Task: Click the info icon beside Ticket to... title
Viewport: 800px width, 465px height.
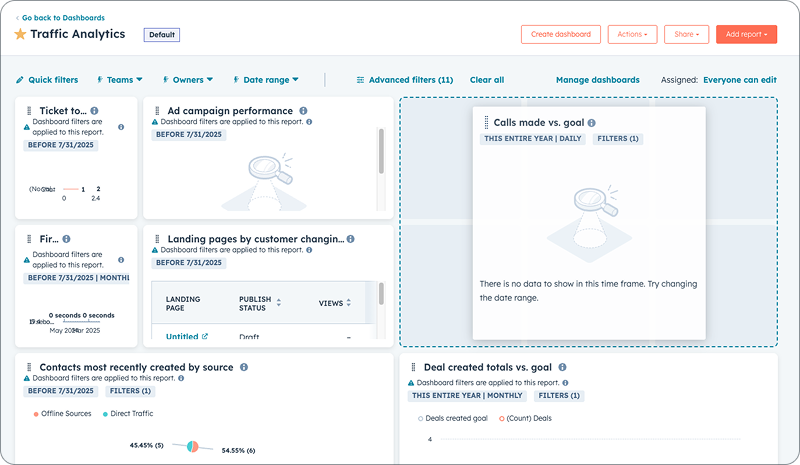Action: click(94, 111)
